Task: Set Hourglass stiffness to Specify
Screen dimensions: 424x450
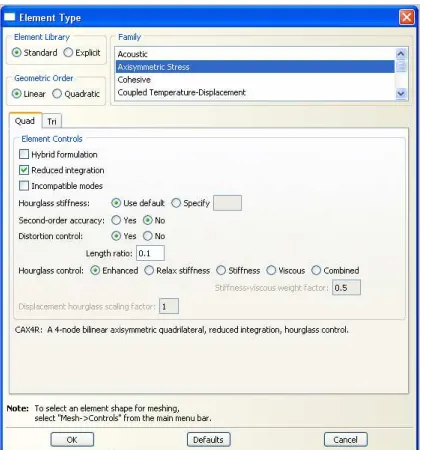Action: pos(176,203)
